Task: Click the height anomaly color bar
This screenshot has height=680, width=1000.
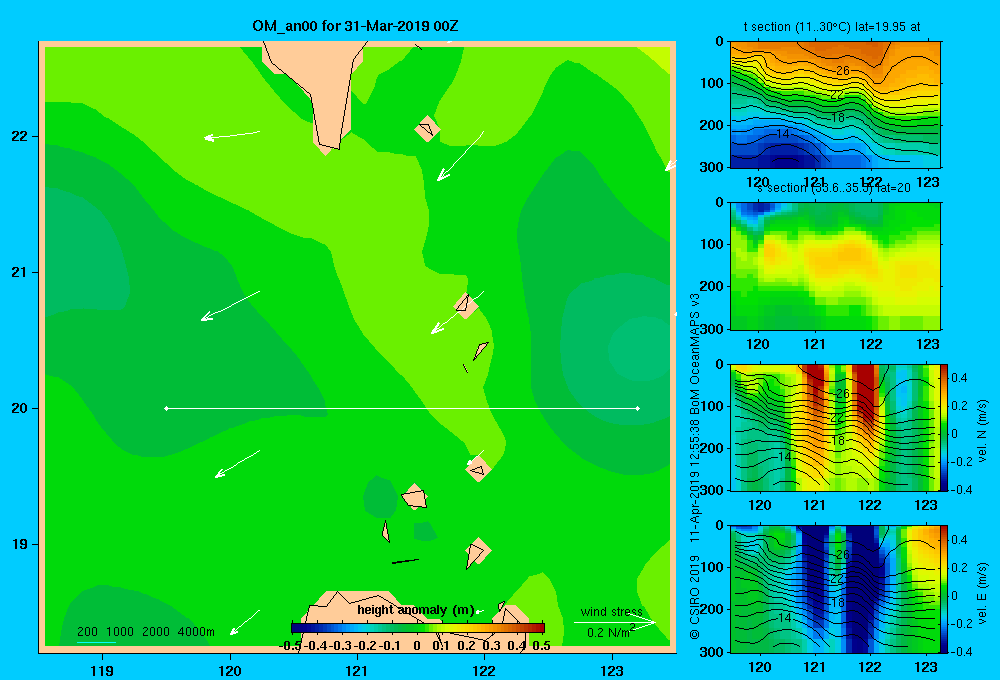Action: pos(418,628)
